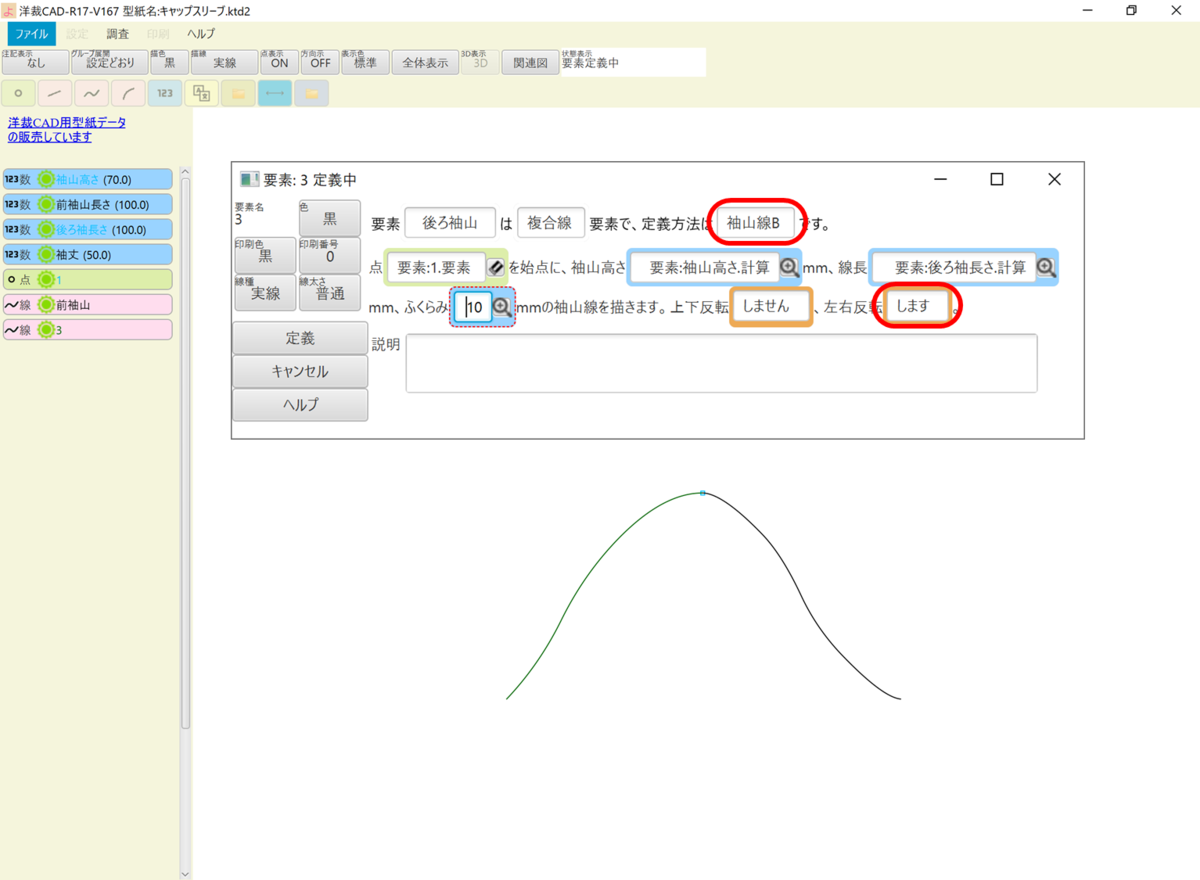Screen dimensions: 1200x880
Task: Open the ヘルプ menu in the menu bar
Action: pos(201,33)
